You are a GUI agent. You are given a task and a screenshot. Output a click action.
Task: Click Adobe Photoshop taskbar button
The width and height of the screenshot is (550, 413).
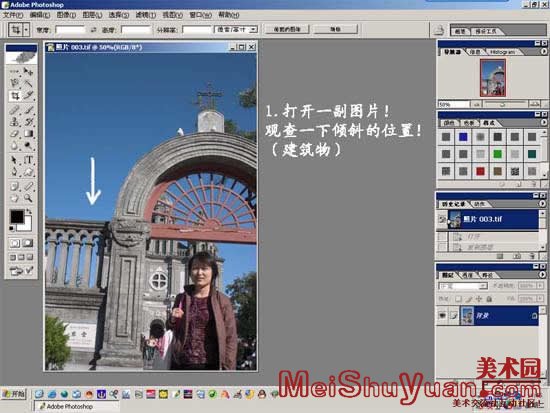(x=76, y=406)
